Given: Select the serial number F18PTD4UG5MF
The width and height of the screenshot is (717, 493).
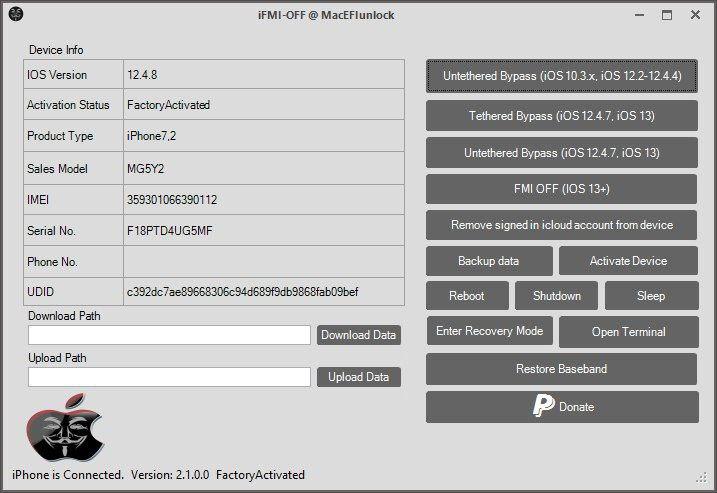Looking at the screenshot, I should (x=264, y=230).
